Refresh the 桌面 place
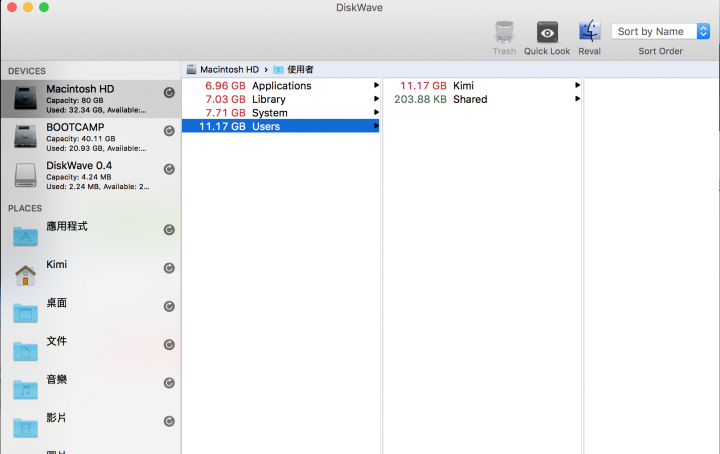 pos(169,306)
